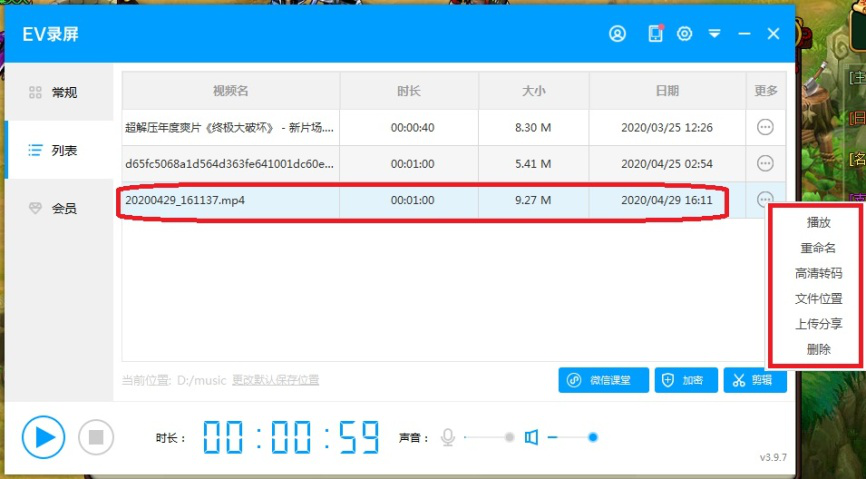Select video 超解压年度爽片《终极大破坏》
This screenshot has width=866, height=479.
click(x=230, y=128)
